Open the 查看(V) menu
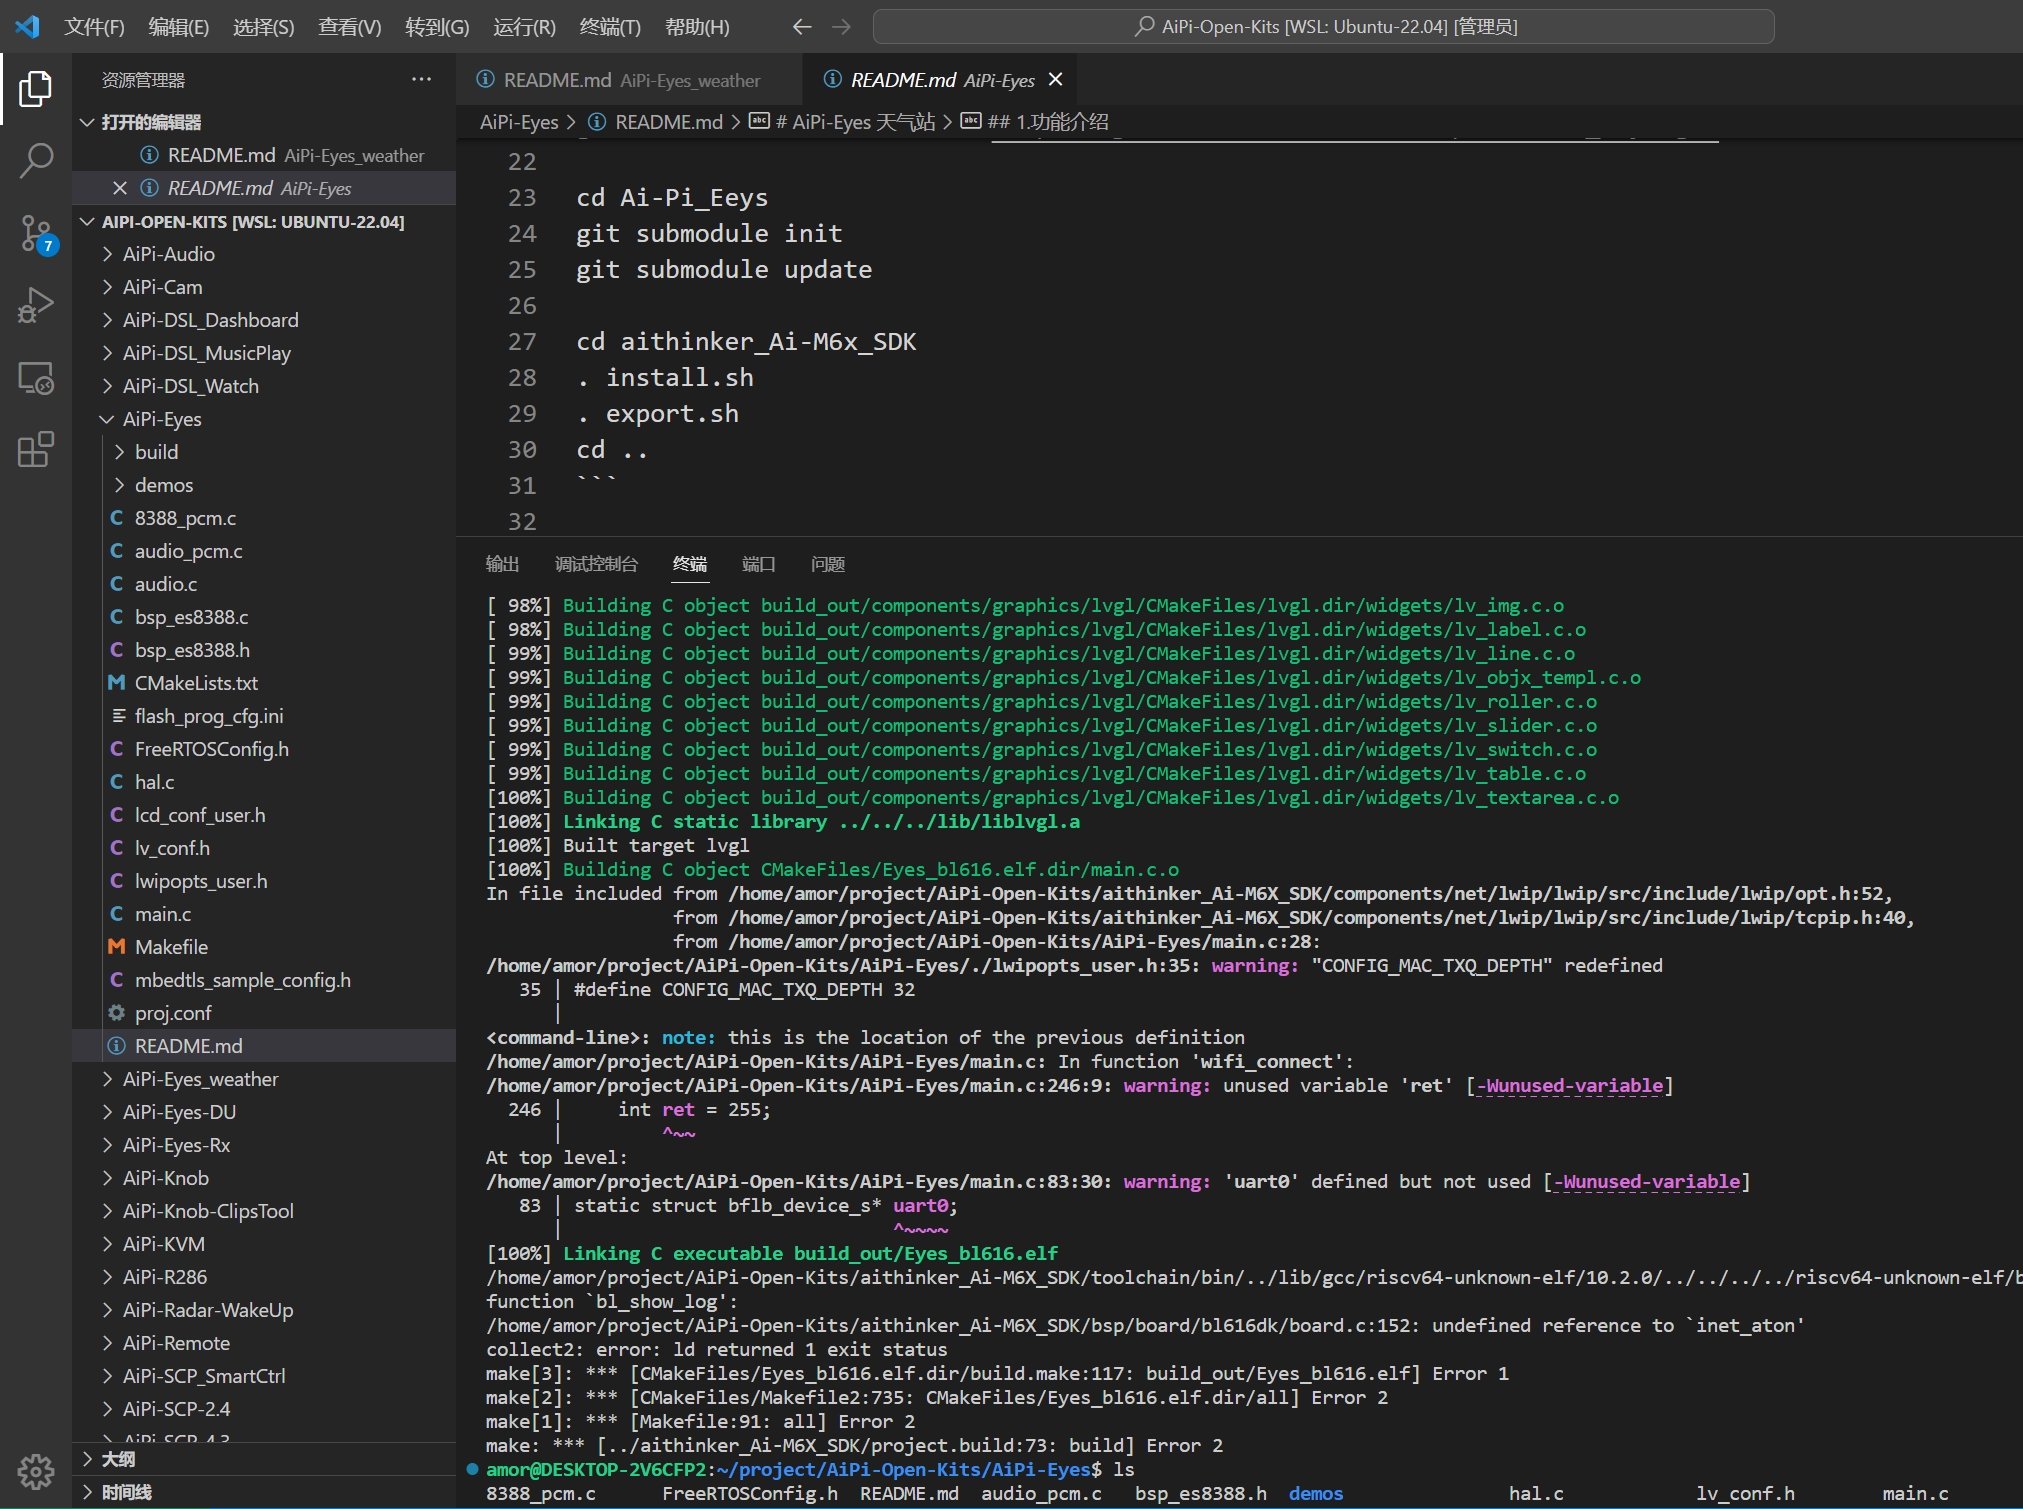Viewport: 2023px width, 1509px height. click(349, 27)
